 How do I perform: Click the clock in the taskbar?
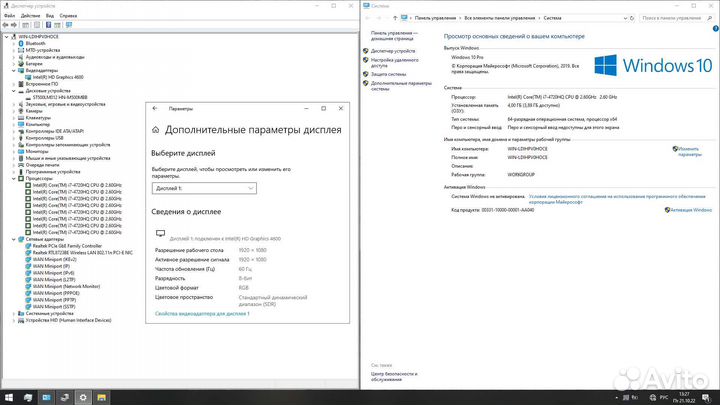click(x=684, y=397)
